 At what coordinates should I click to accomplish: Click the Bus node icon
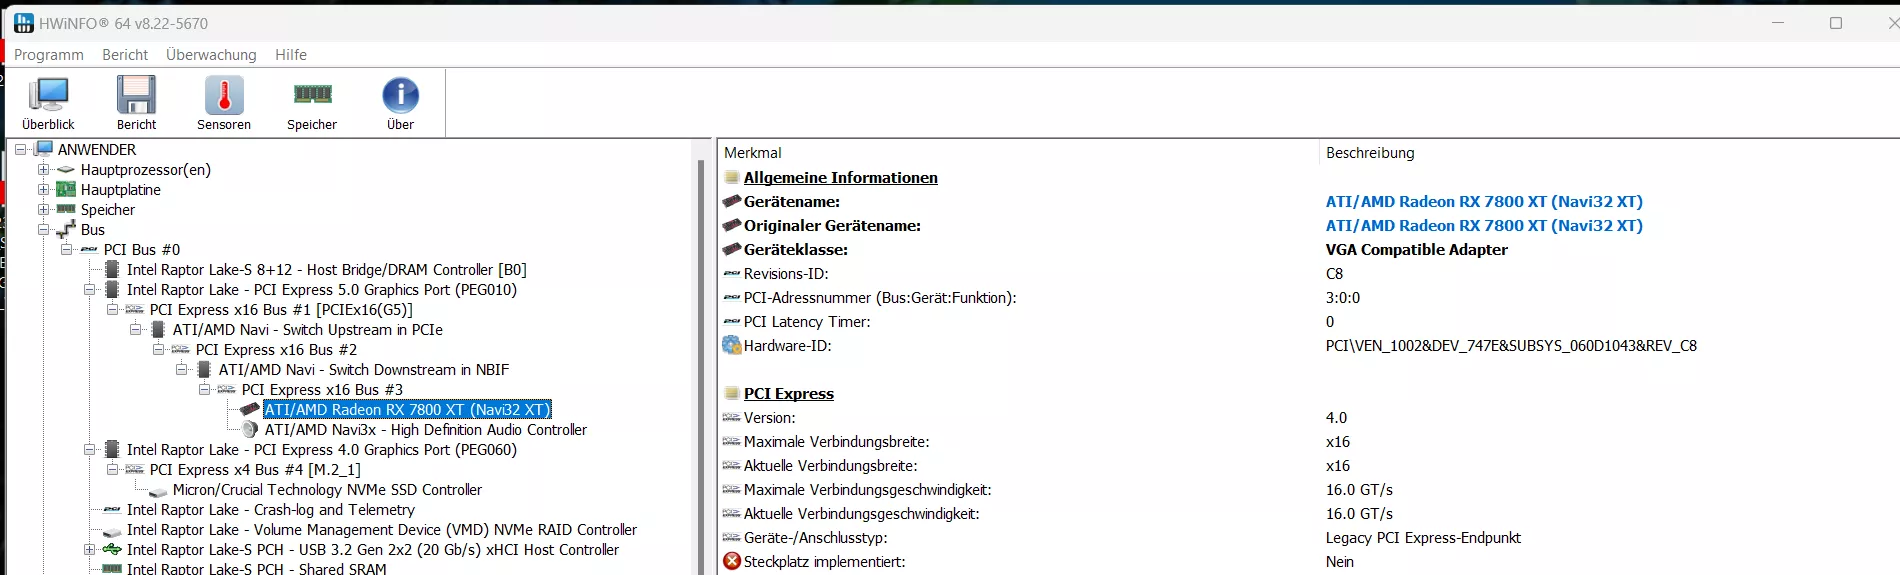(66, 229)
